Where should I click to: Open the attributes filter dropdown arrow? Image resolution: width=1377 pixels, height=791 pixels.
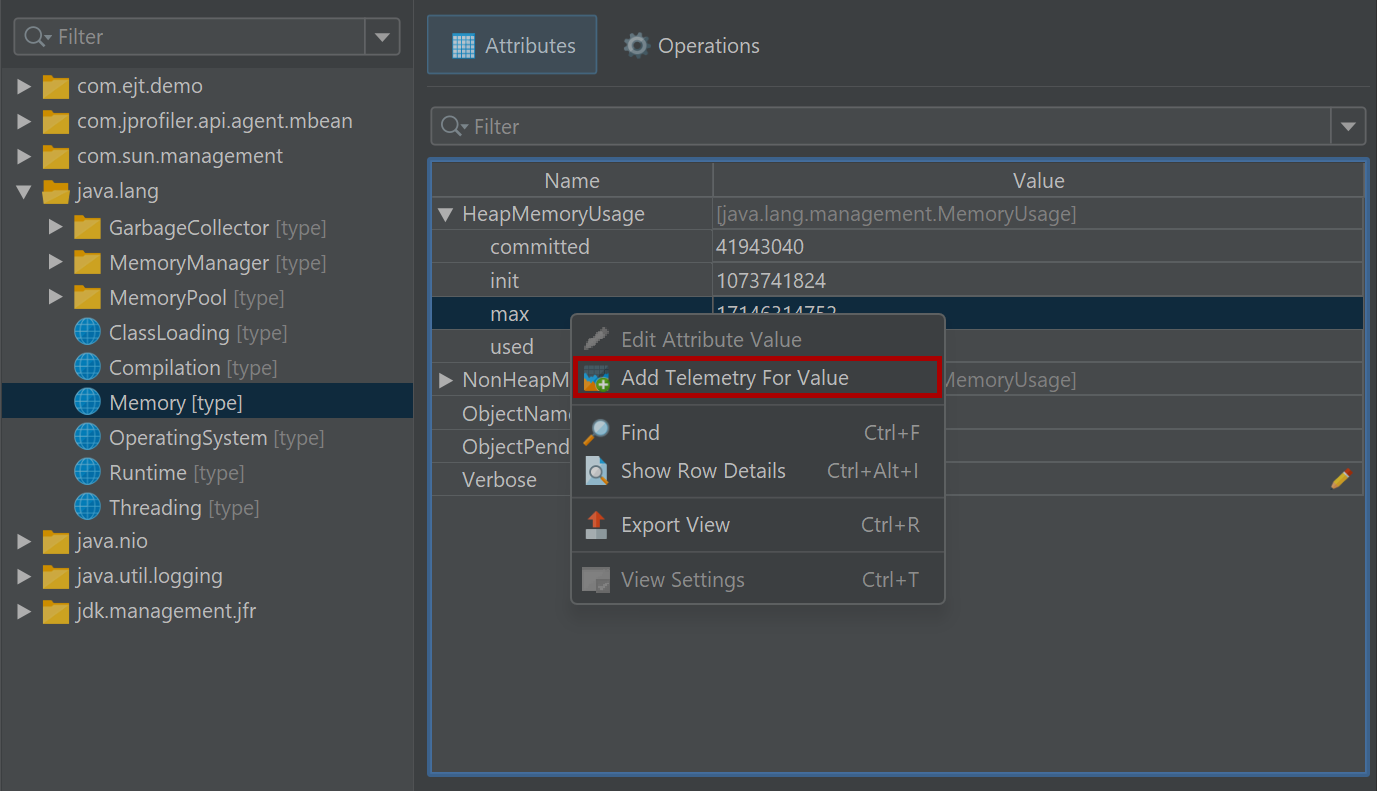[1348, 127]
